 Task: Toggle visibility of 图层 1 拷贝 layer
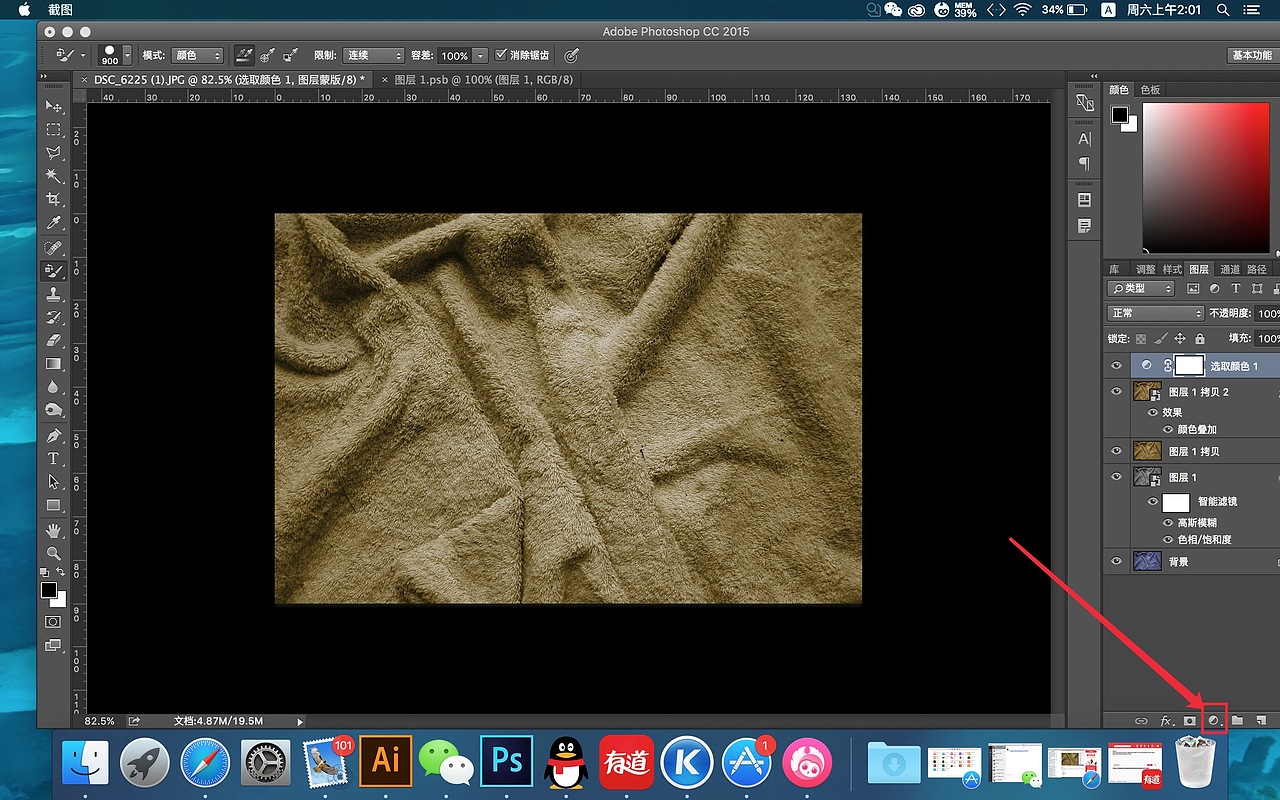coord(1116,451)
